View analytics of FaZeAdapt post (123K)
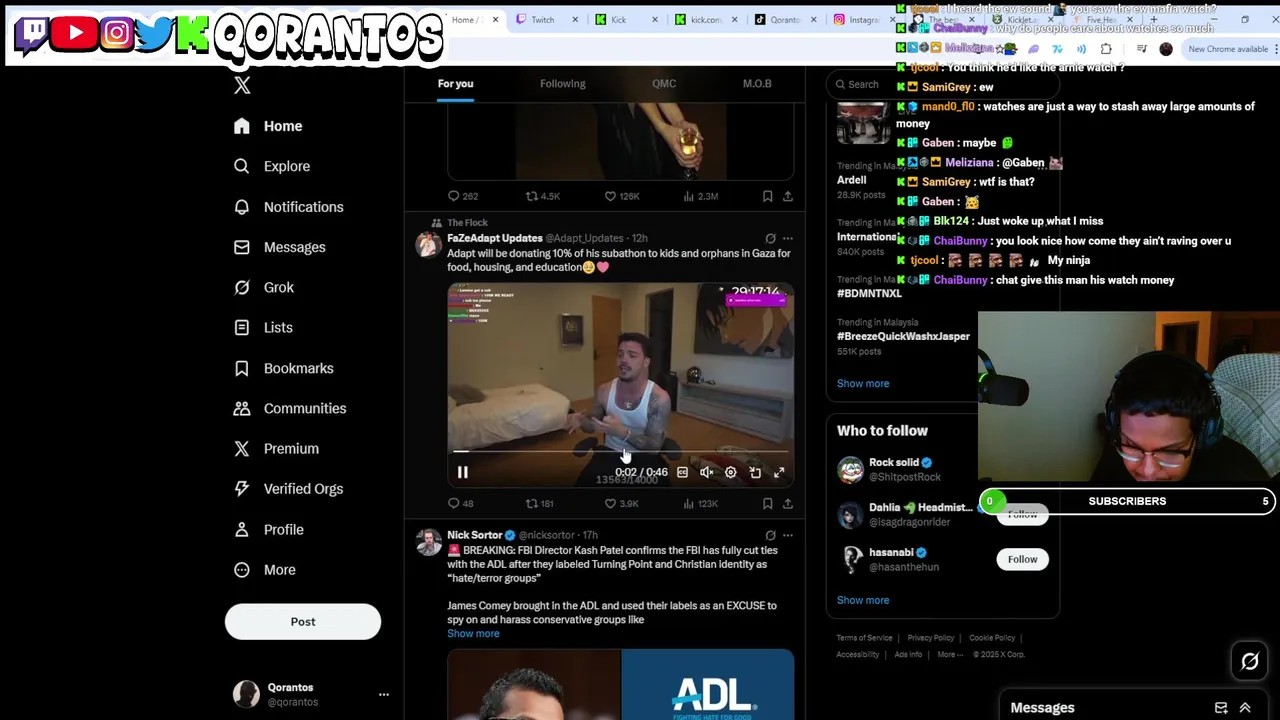The height and width of the screenshot is (720, 1280). click(x=700, y=503)
